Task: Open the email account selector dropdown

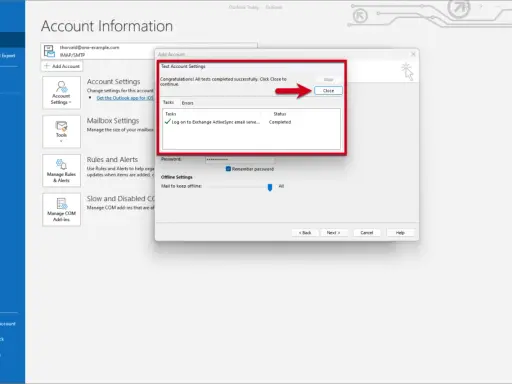Action: click(x=149, y=51)
